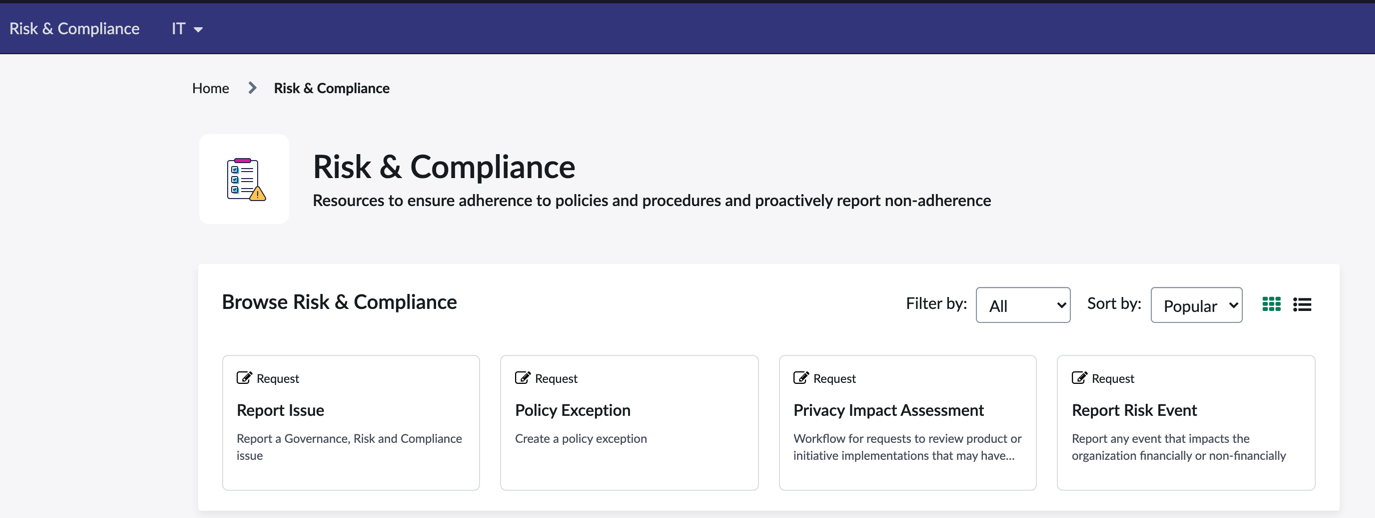Open the Report Issue title

[x=280, y=410]
